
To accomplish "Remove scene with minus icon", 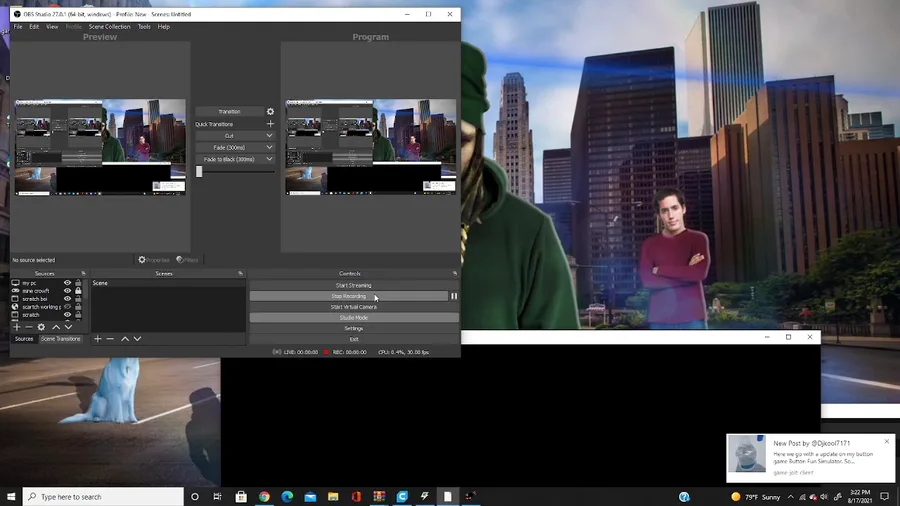I will pos(110,339).
